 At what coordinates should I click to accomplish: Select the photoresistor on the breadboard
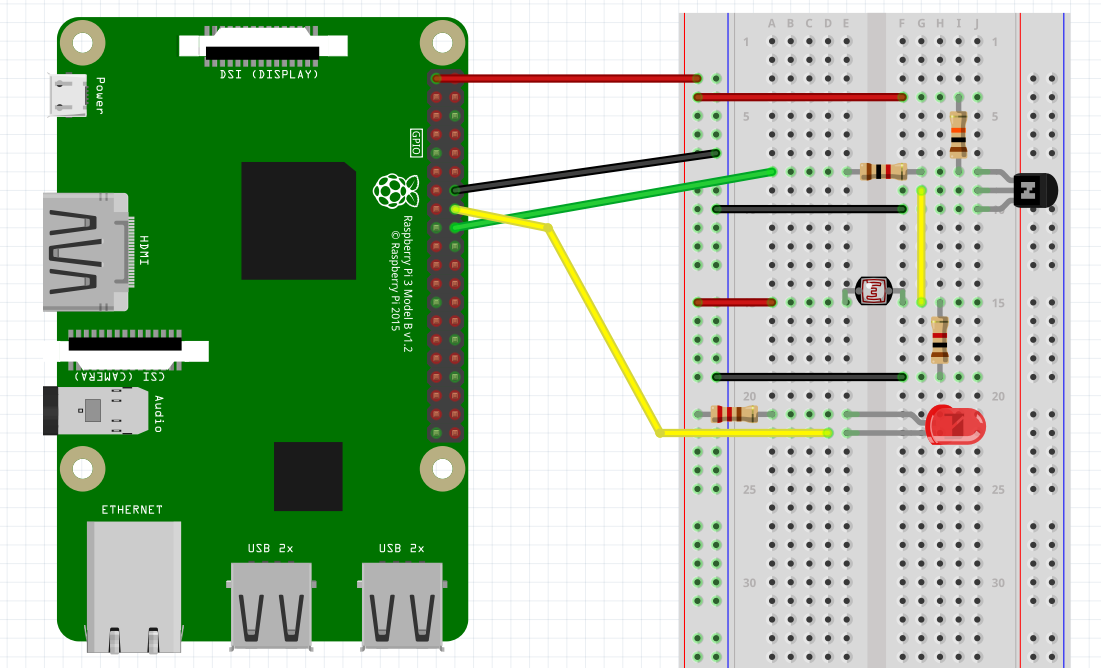873,291
